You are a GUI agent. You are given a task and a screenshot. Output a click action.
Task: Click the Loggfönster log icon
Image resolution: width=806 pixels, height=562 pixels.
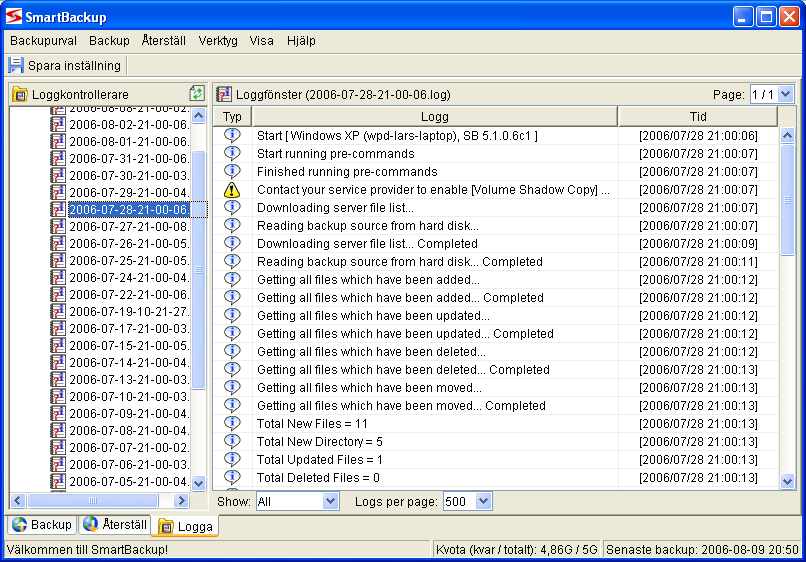point(224,94)
